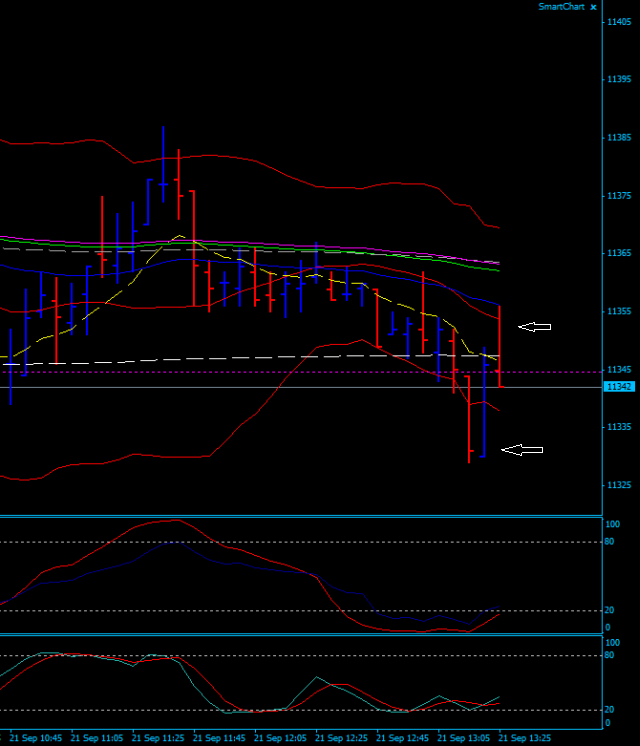Click the 21 Sep 12:05 time label
Viewport: 640px width, 746px height.
pos(280,738)
